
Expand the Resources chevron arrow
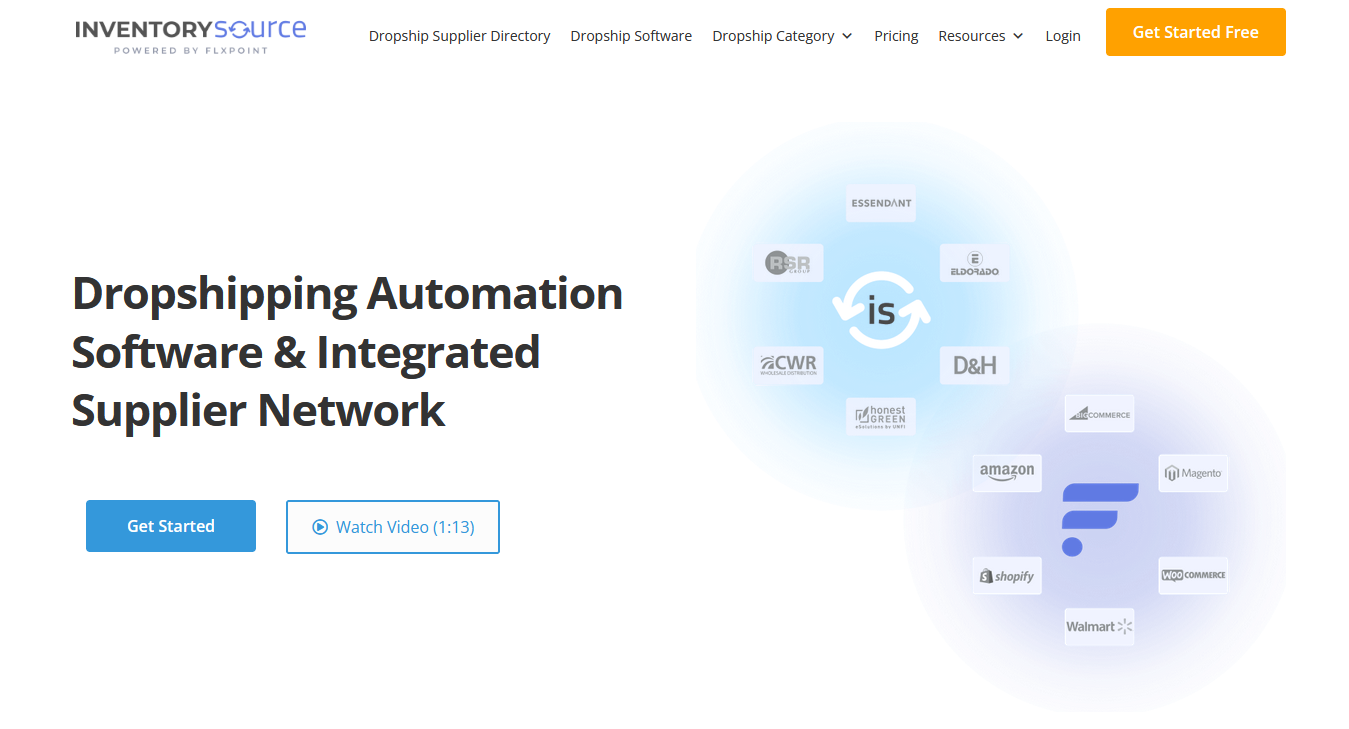point(1018,36)
